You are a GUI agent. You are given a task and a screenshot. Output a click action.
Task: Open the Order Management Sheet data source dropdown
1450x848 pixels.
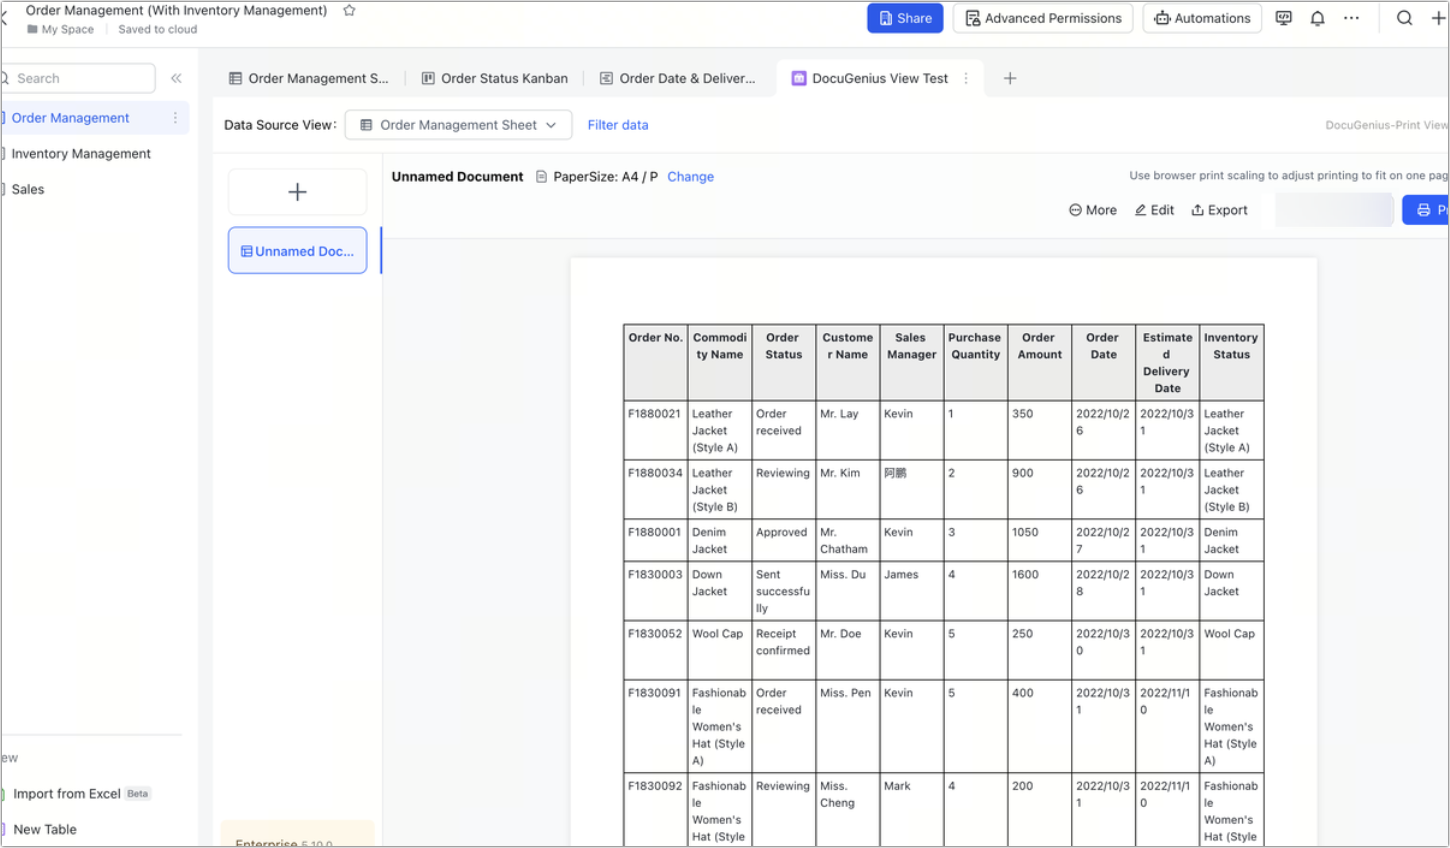click(458, 124)
